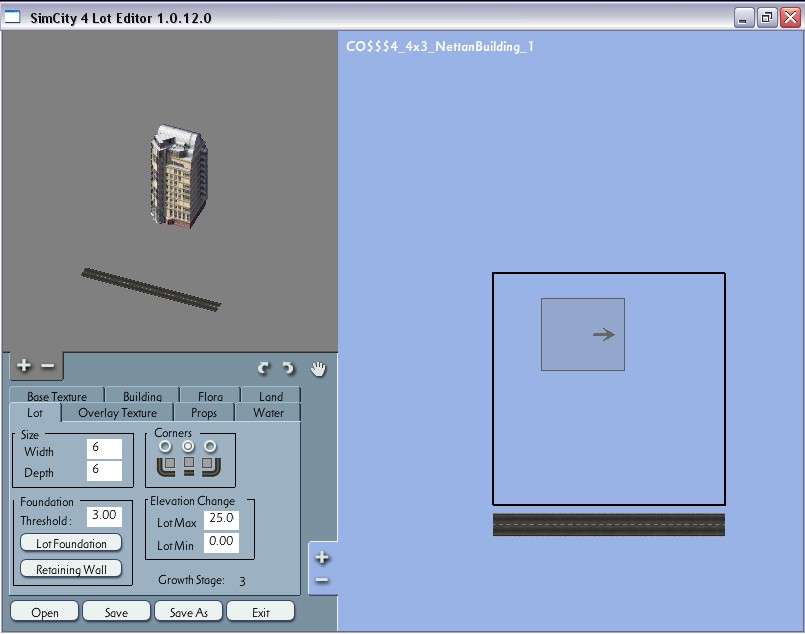Click the Open button

coord(45,612)
